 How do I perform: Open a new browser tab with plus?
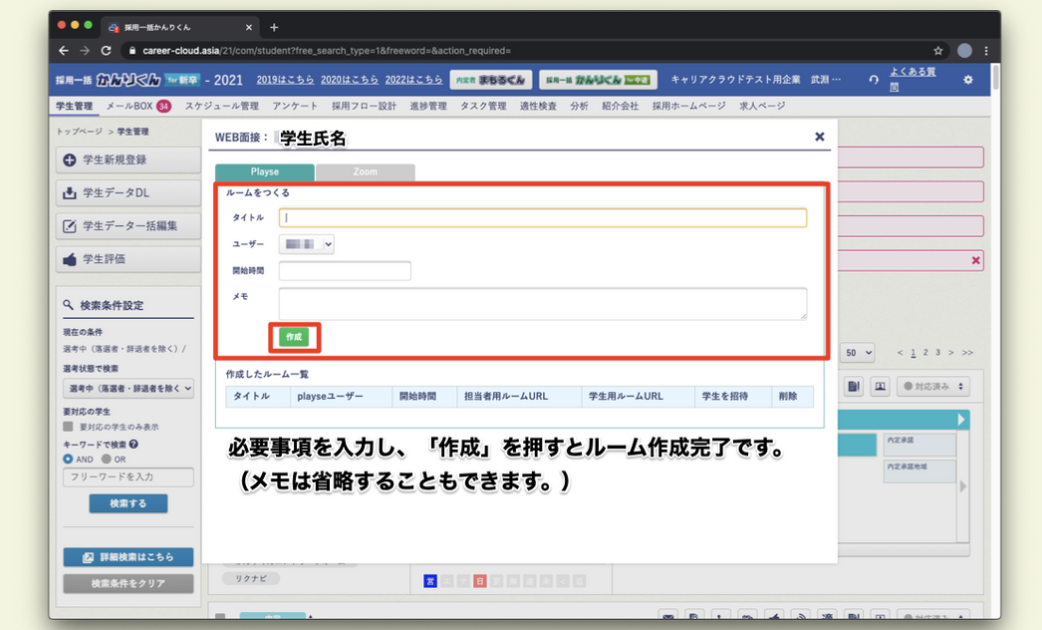[x=274, y=27]
